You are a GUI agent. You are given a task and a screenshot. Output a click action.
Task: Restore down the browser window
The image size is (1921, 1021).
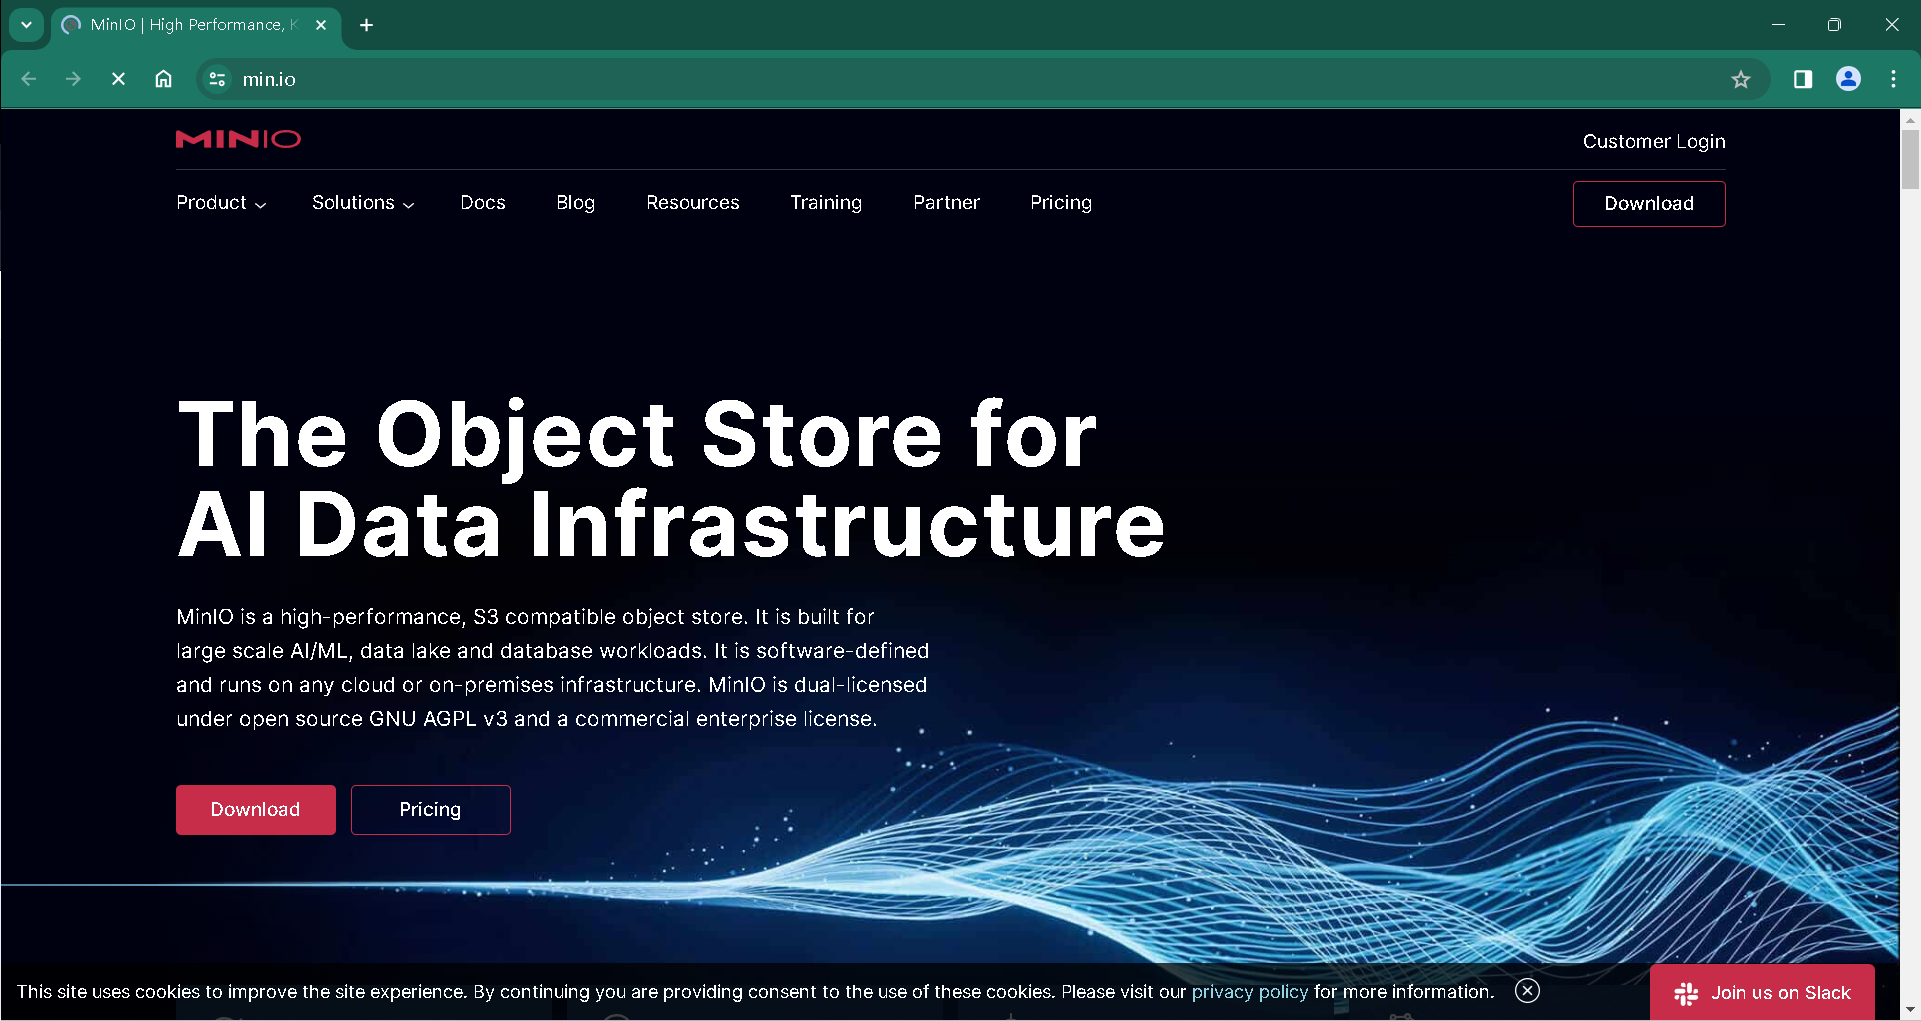click(1834, 25)
